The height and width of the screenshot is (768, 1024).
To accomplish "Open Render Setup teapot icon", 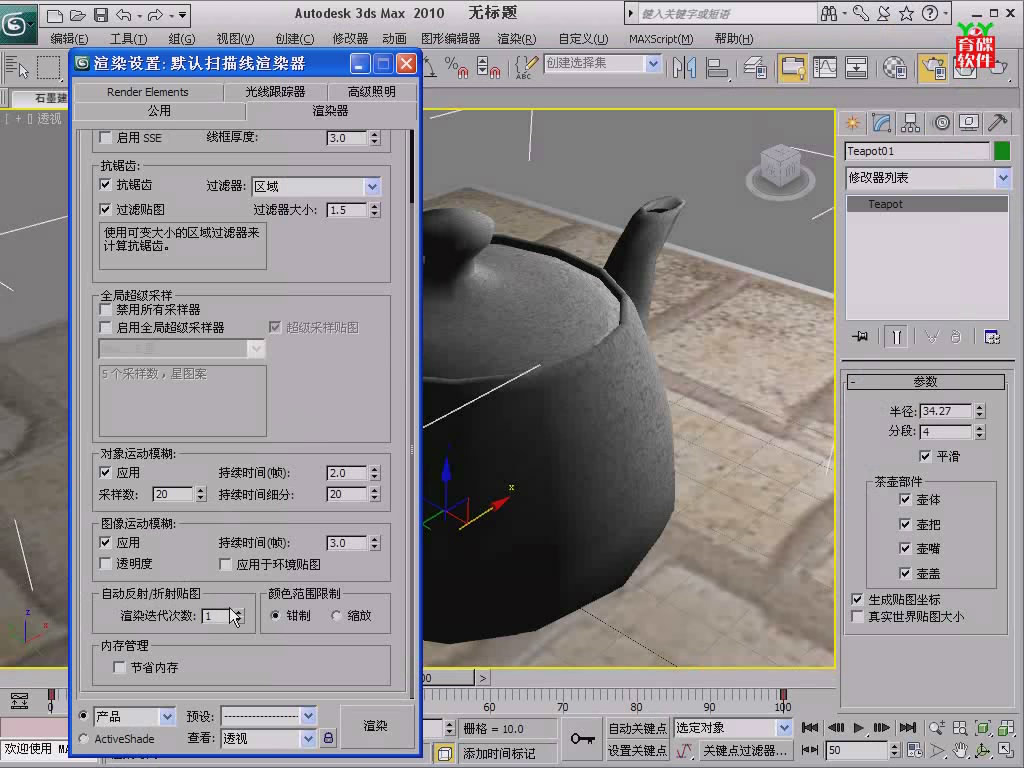I will [x=932, y=67].
